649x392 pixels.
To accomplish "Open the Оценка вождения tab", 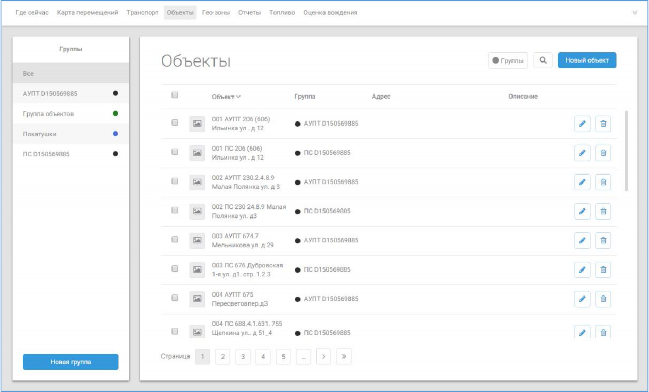I will [x=330, y=13].
